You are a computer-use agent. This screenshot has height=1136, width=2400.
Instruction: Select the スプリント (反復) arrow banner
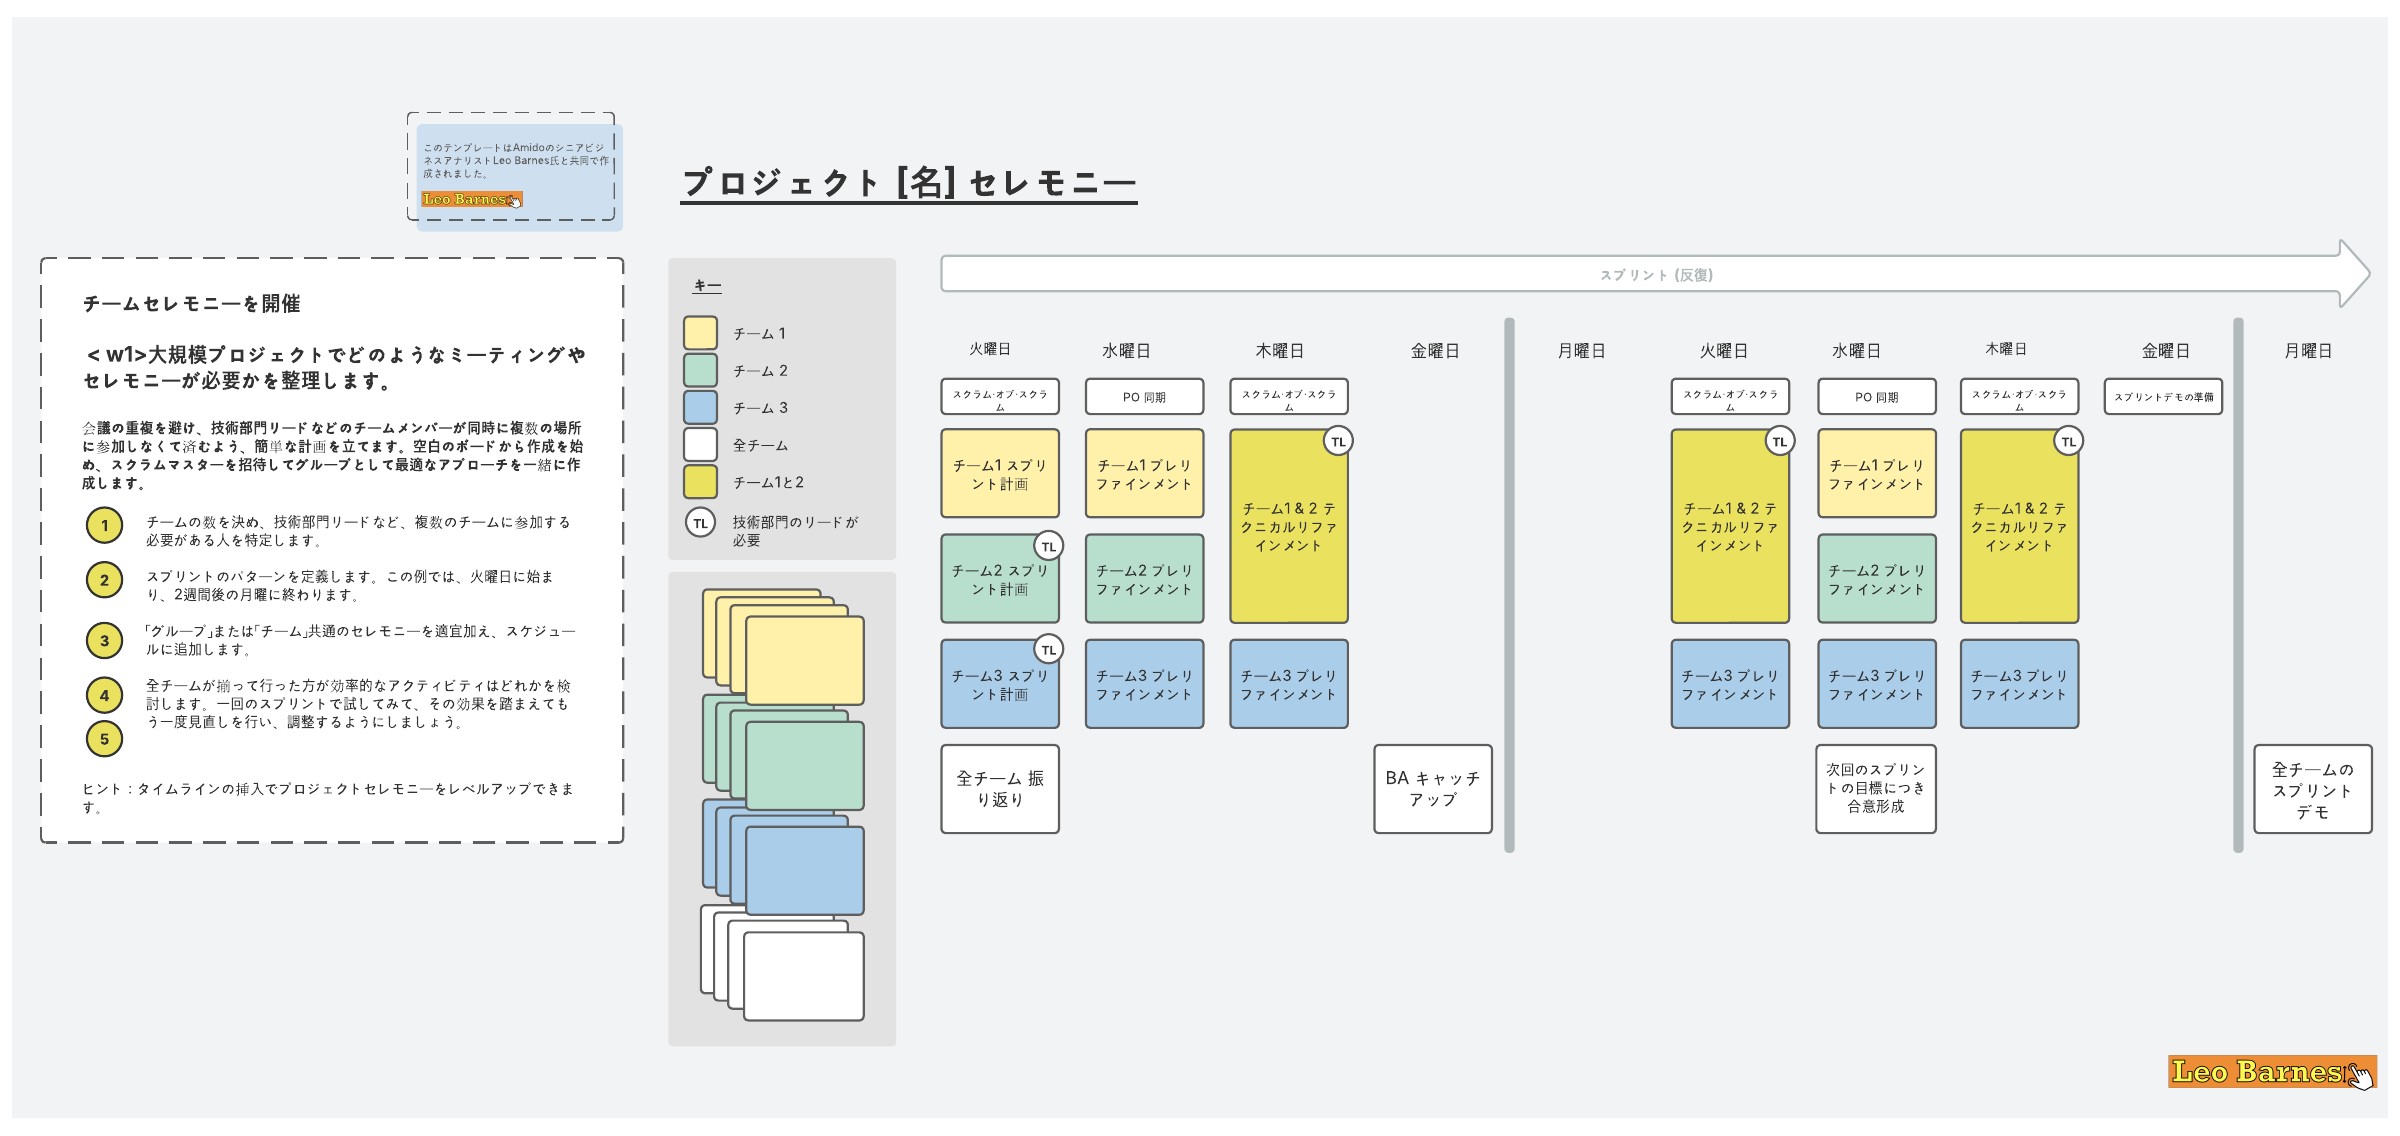[x=1655, y=274]
